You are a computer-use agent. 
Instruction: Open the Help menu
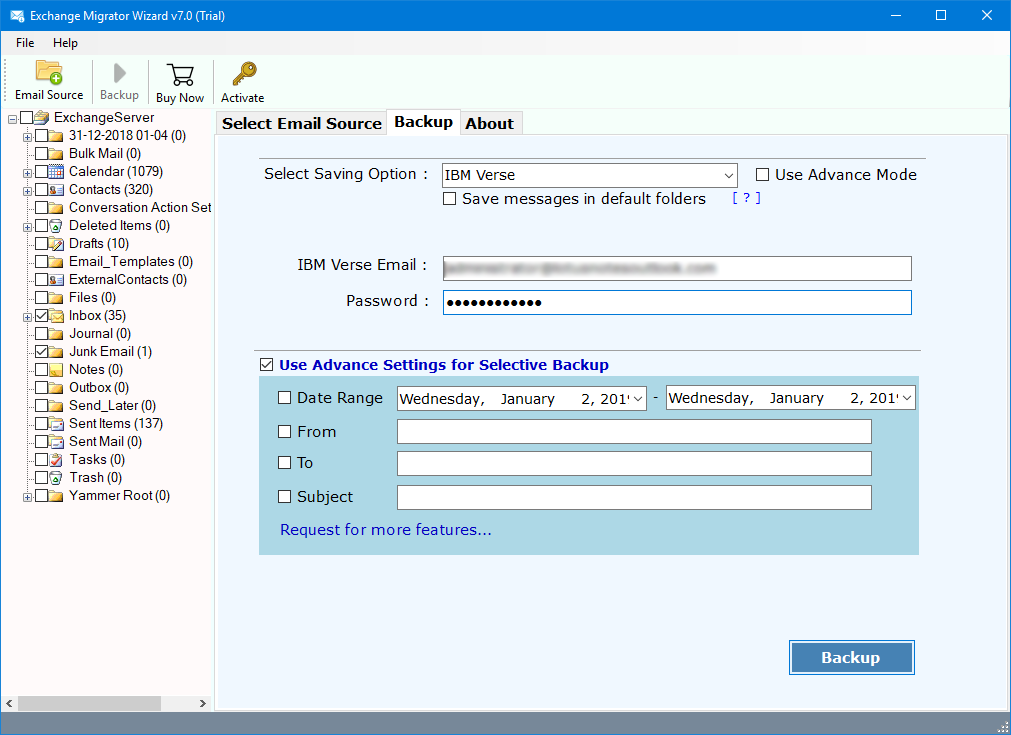click(65, 43)
